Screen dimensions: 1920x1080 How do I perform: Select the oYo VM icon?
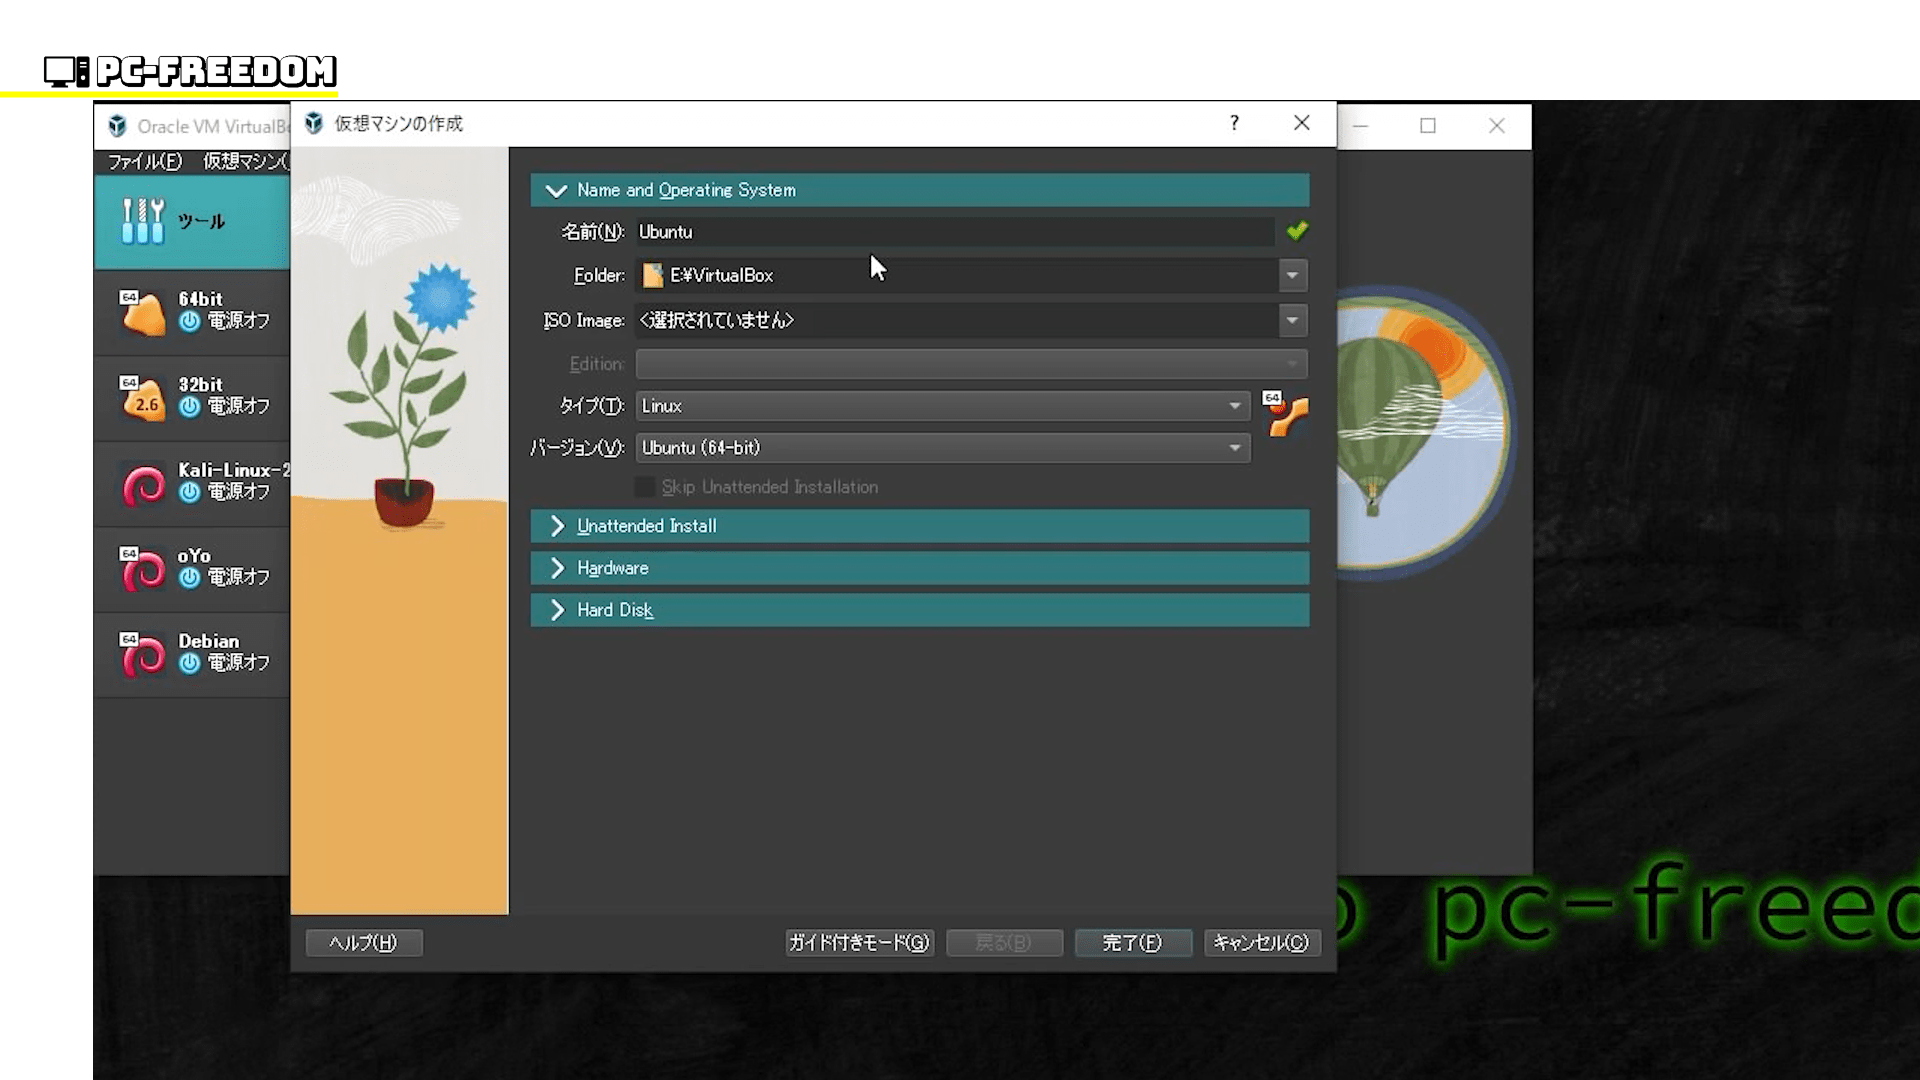[143, 570]
